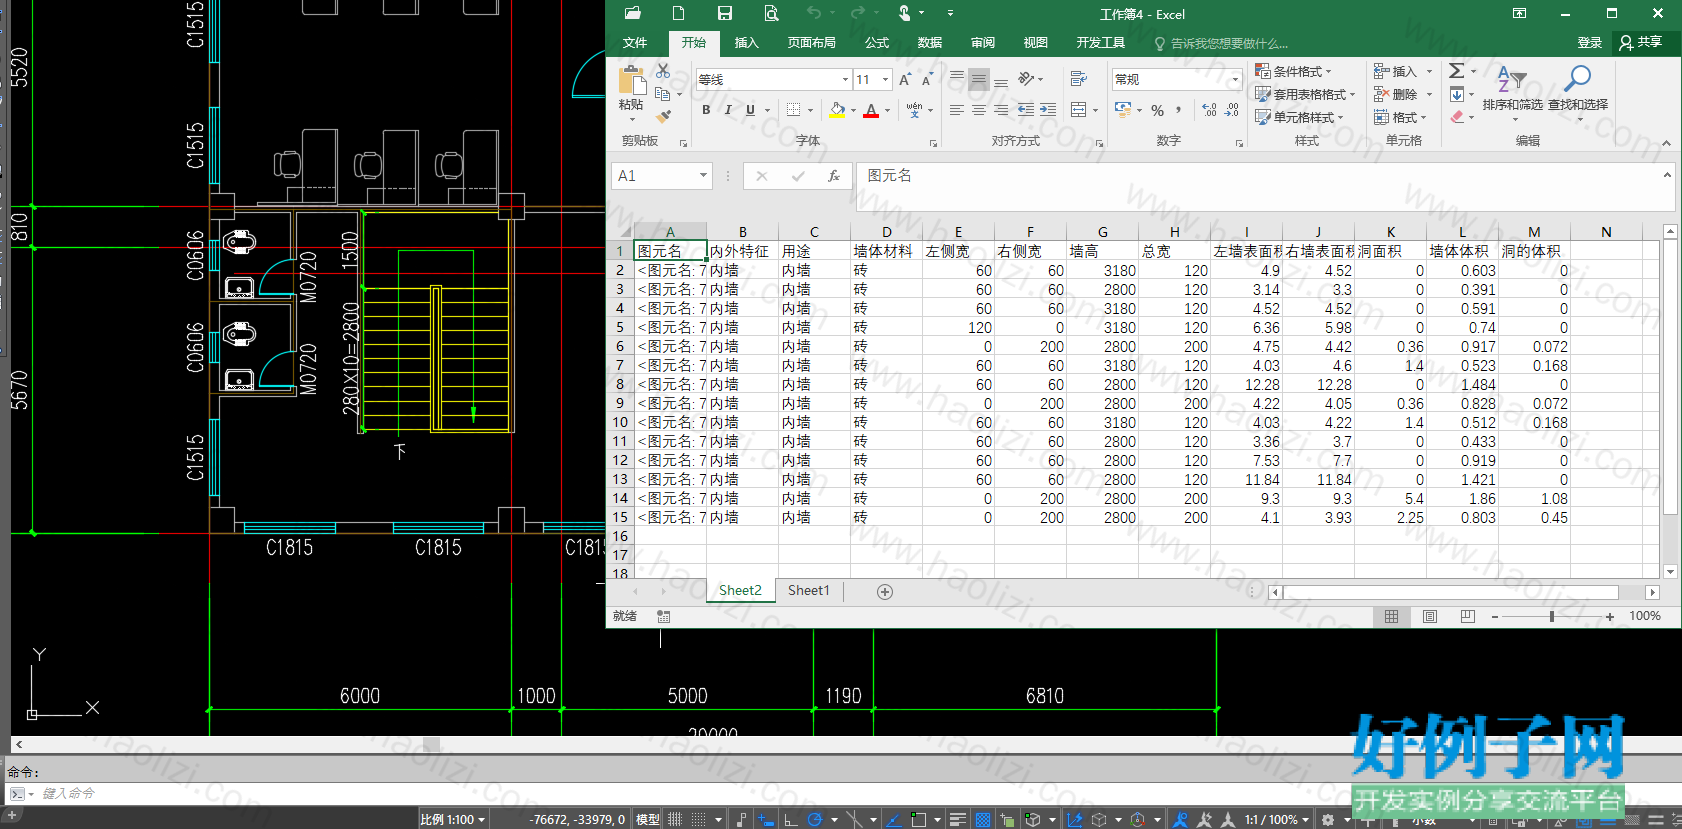The width and height of the screenshot is (1682, 829).
Task: Click the Merge and Center icon
Action: [1078, 110]
